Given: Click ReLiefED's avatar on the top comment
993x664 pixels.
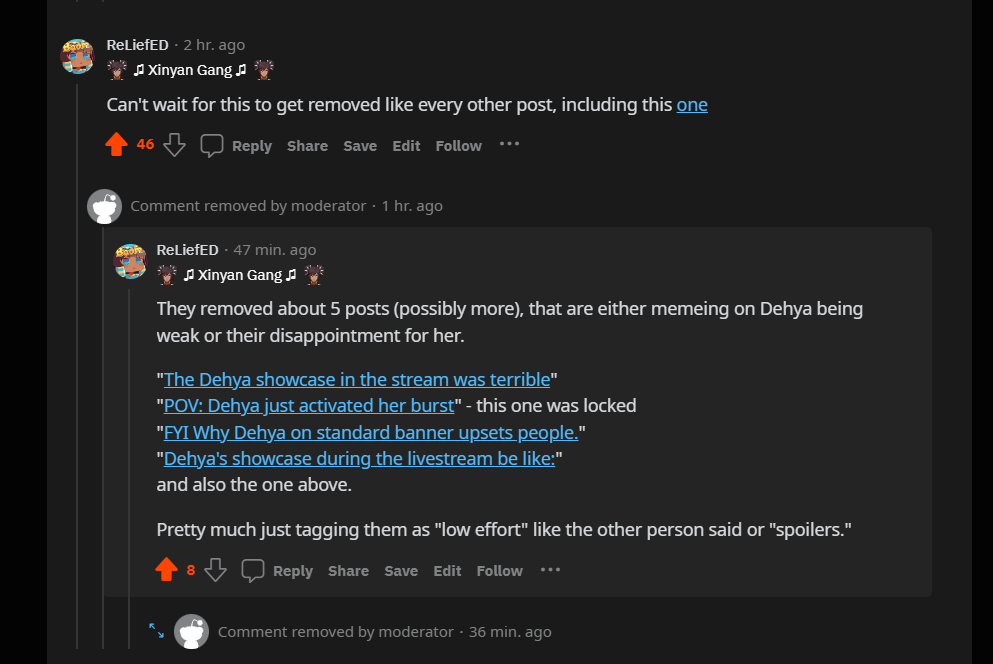Looking at the screenshot, I should [x=78, y=56].
